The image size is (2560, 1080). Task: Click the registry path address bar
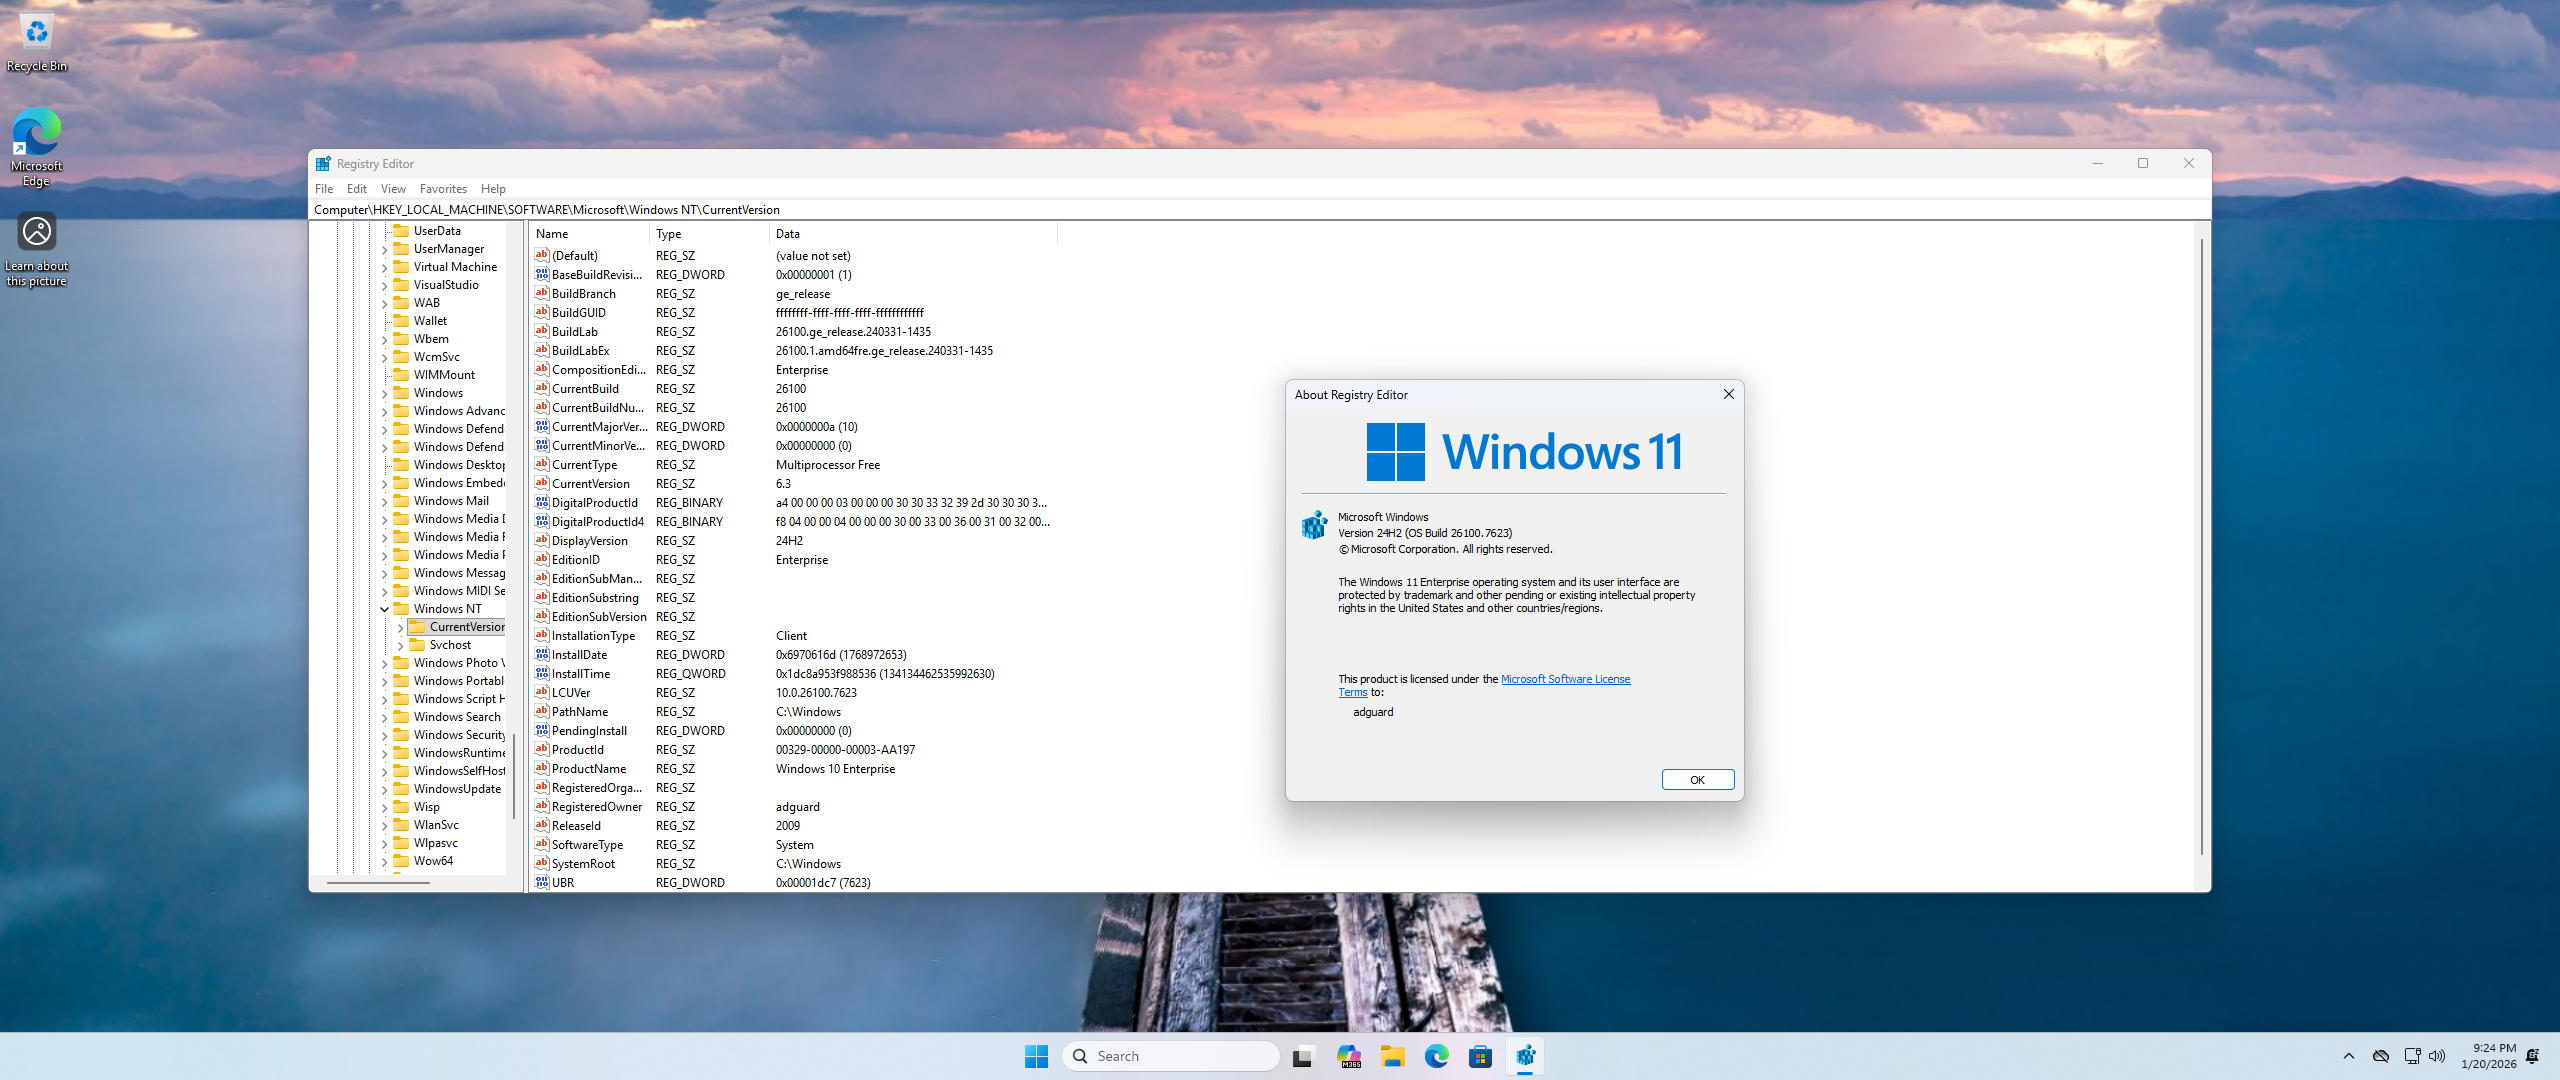point(1200,210)
